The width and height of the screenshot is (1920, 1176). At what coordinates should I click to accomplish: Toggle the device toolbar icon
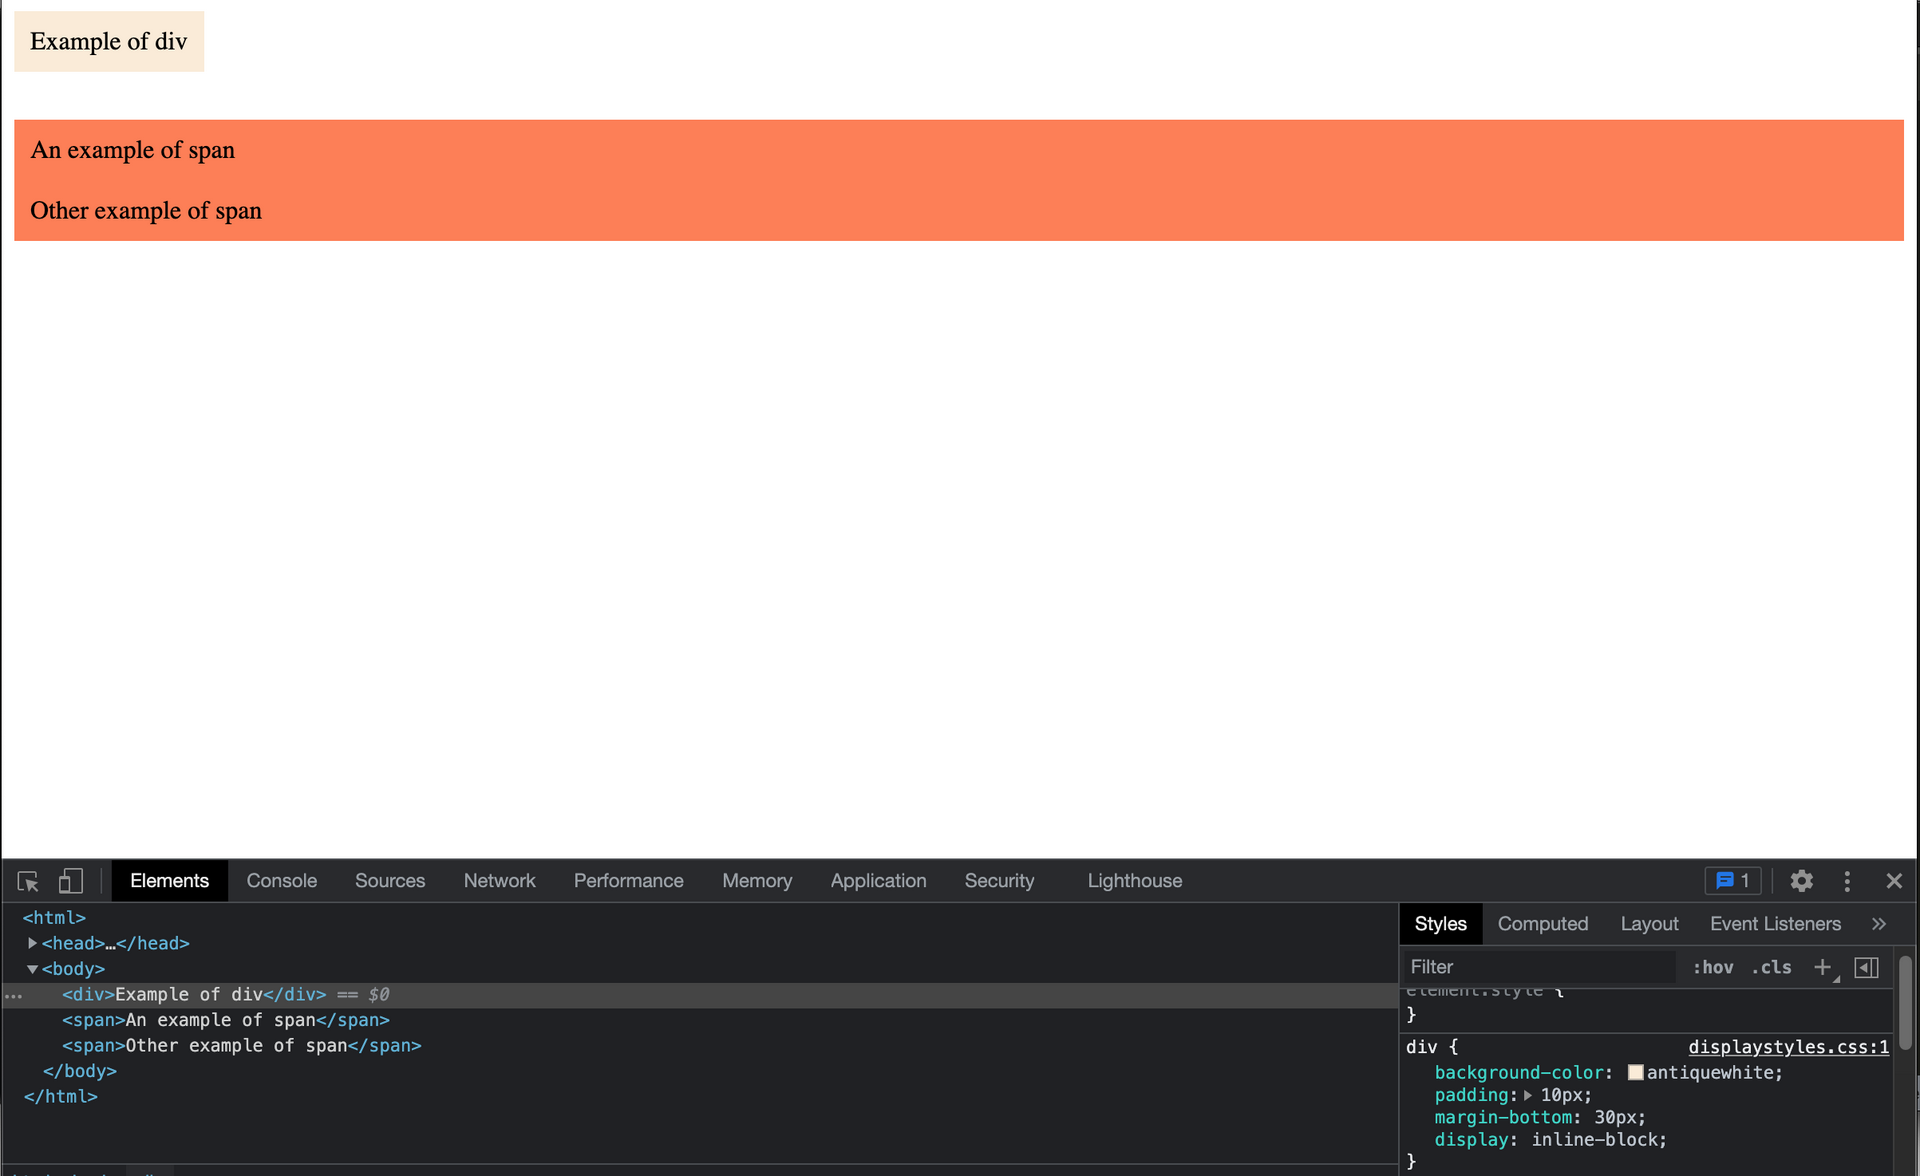click(70, 881)
